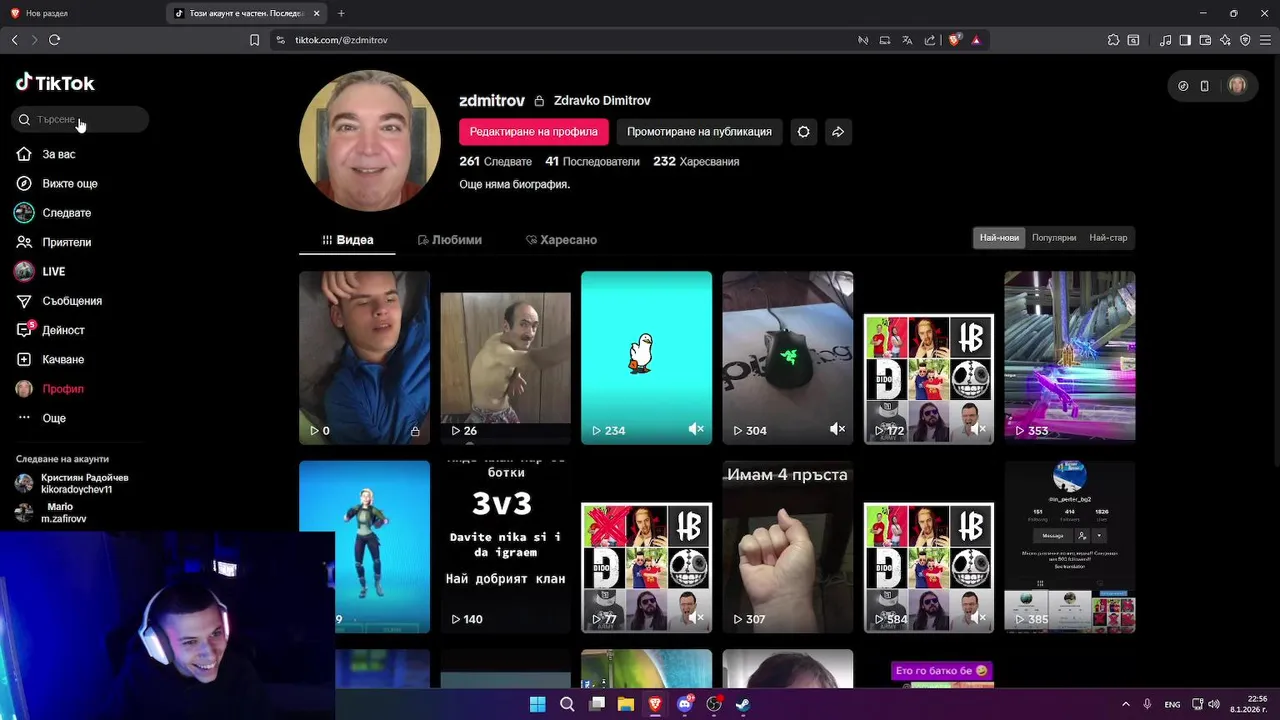1280x720 pixels.
Task: Open the browser extensions puzzle icon
Action: pyautogui.click(x=1113, y=40)
